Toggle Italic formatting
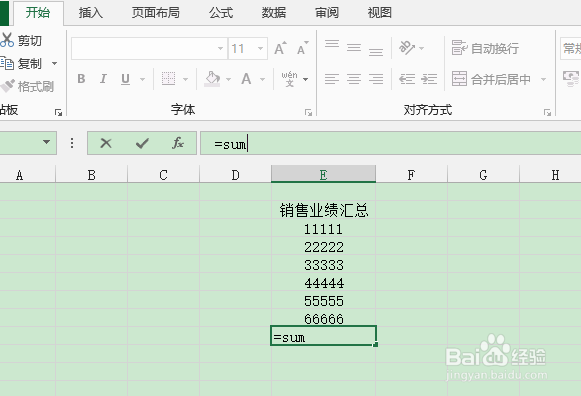Image resolution: width=581 pixels, height=396 pixels. [103, 79]
